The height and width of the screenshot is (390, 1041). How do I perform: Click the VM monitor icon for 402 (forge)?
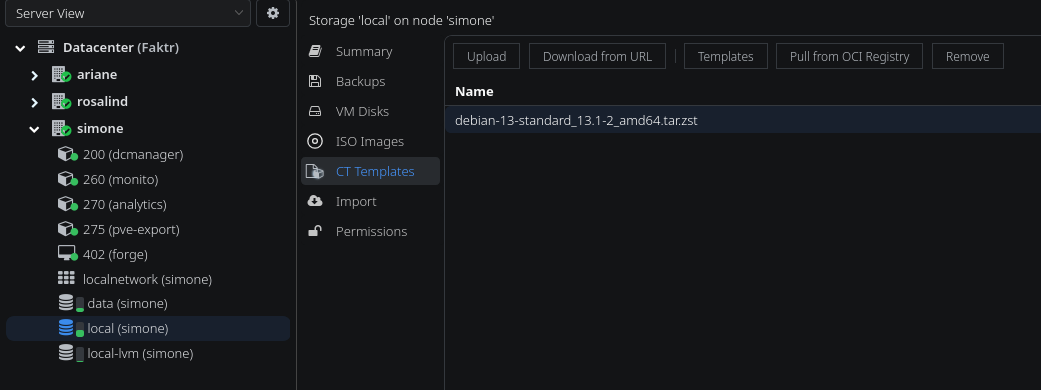click(x=67, y=254)
